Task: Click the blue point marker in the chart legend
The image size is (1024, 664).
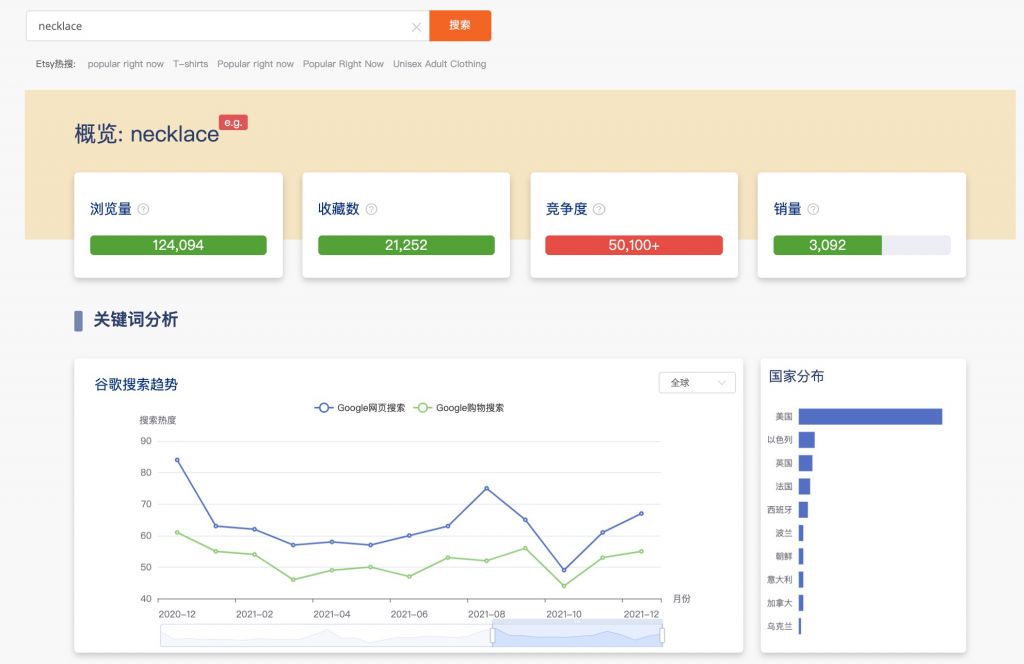Action: click(325, 407)
